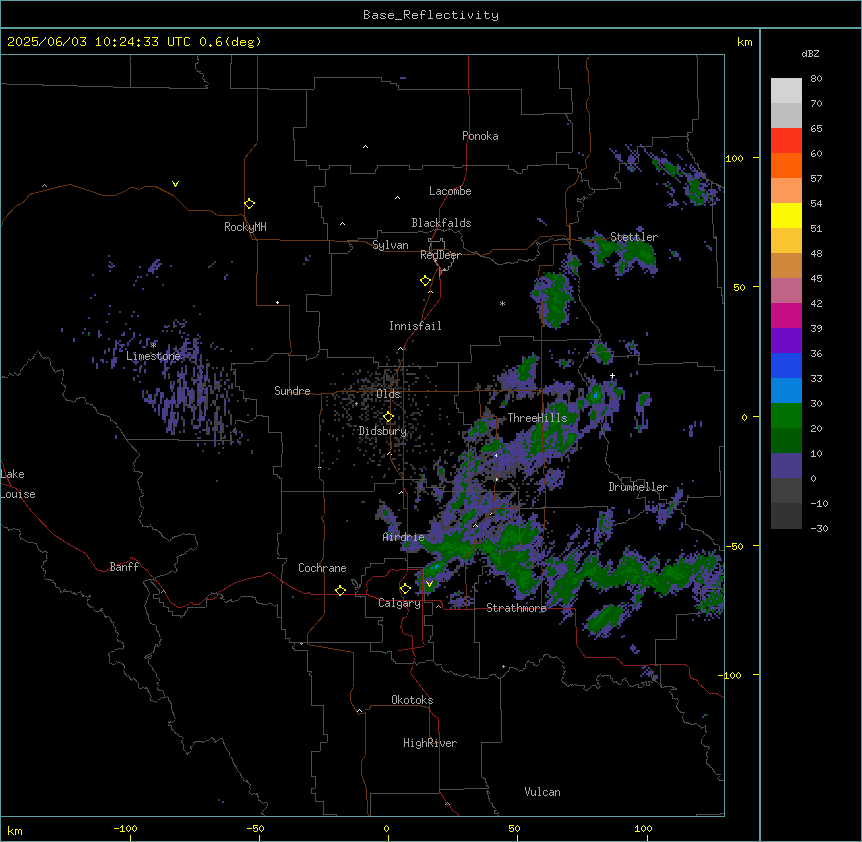The width and height of the screenshot is (862, 842).
Task: Click the yellow V marker east of Calgary diamond
Action: click(429, 584)
